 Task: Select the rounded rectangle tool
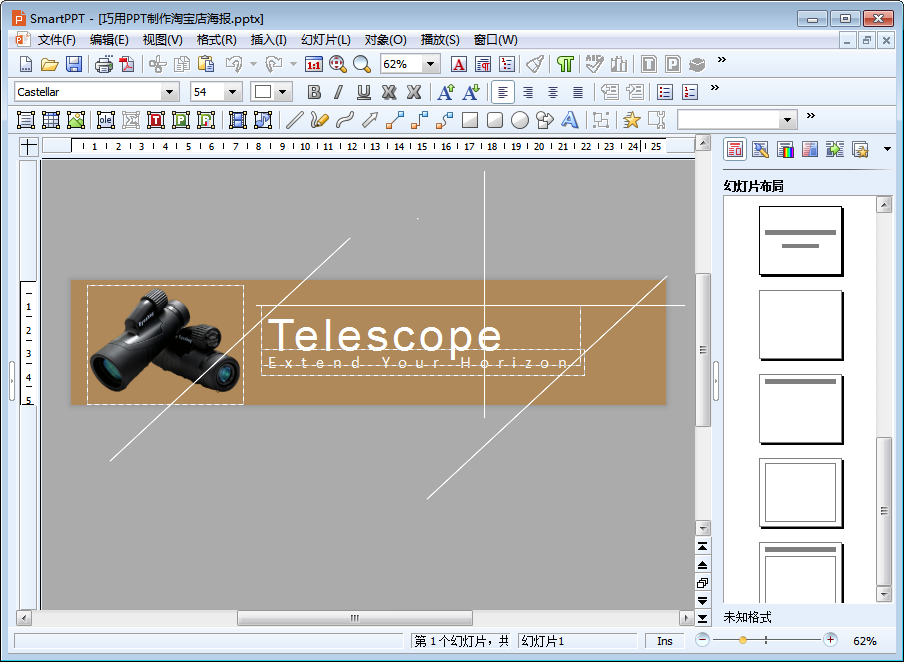495,120
